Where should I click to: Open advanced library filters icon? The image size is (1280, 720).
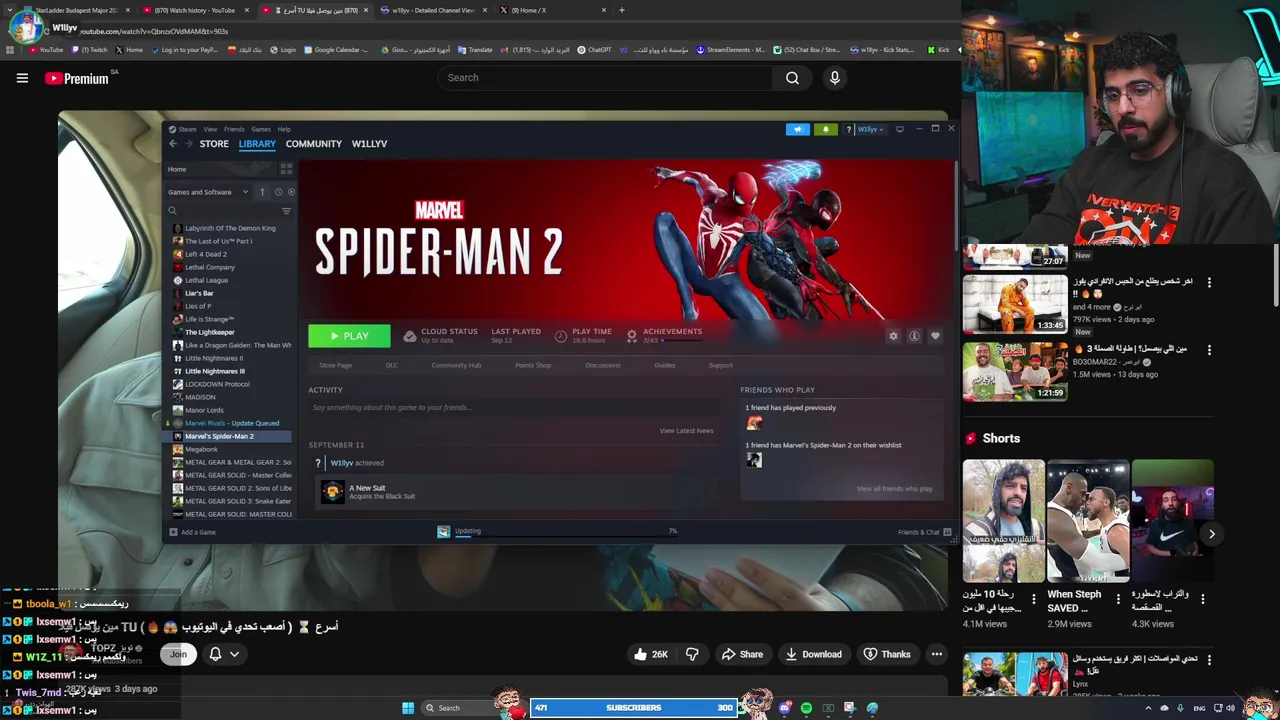click(286, 211)
